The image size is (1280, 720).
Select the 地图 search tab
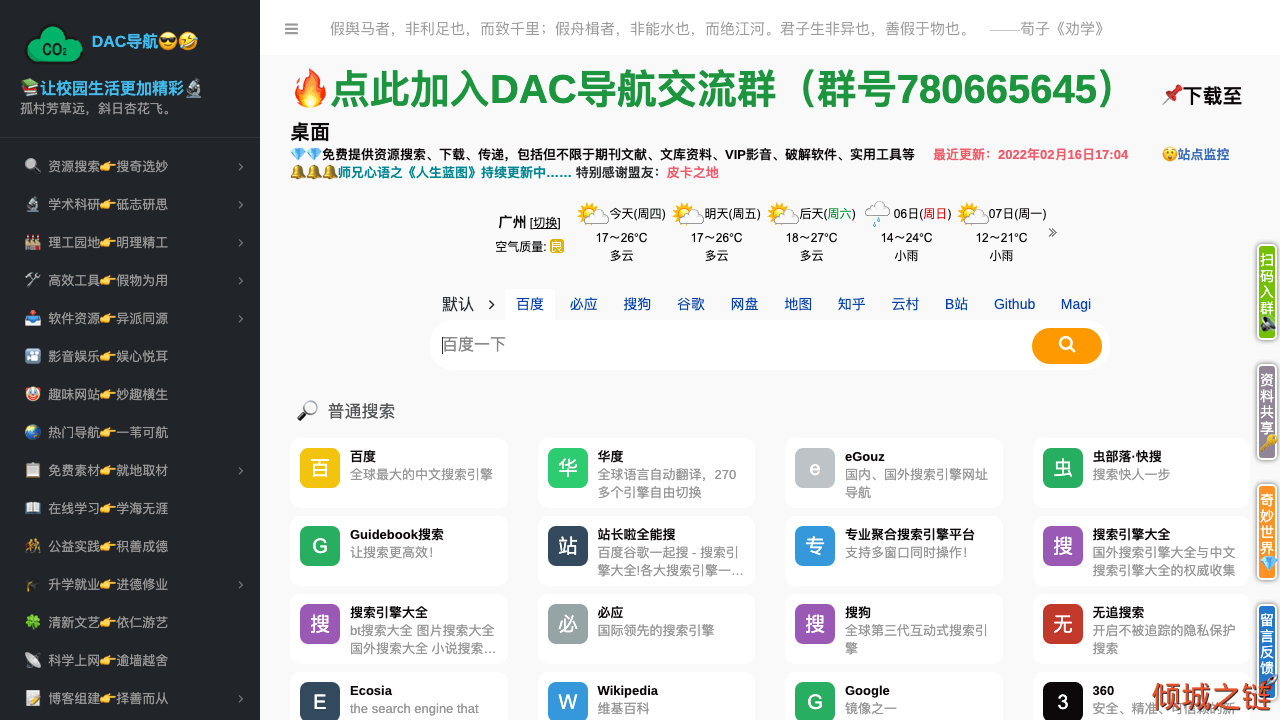coord(798,304)
